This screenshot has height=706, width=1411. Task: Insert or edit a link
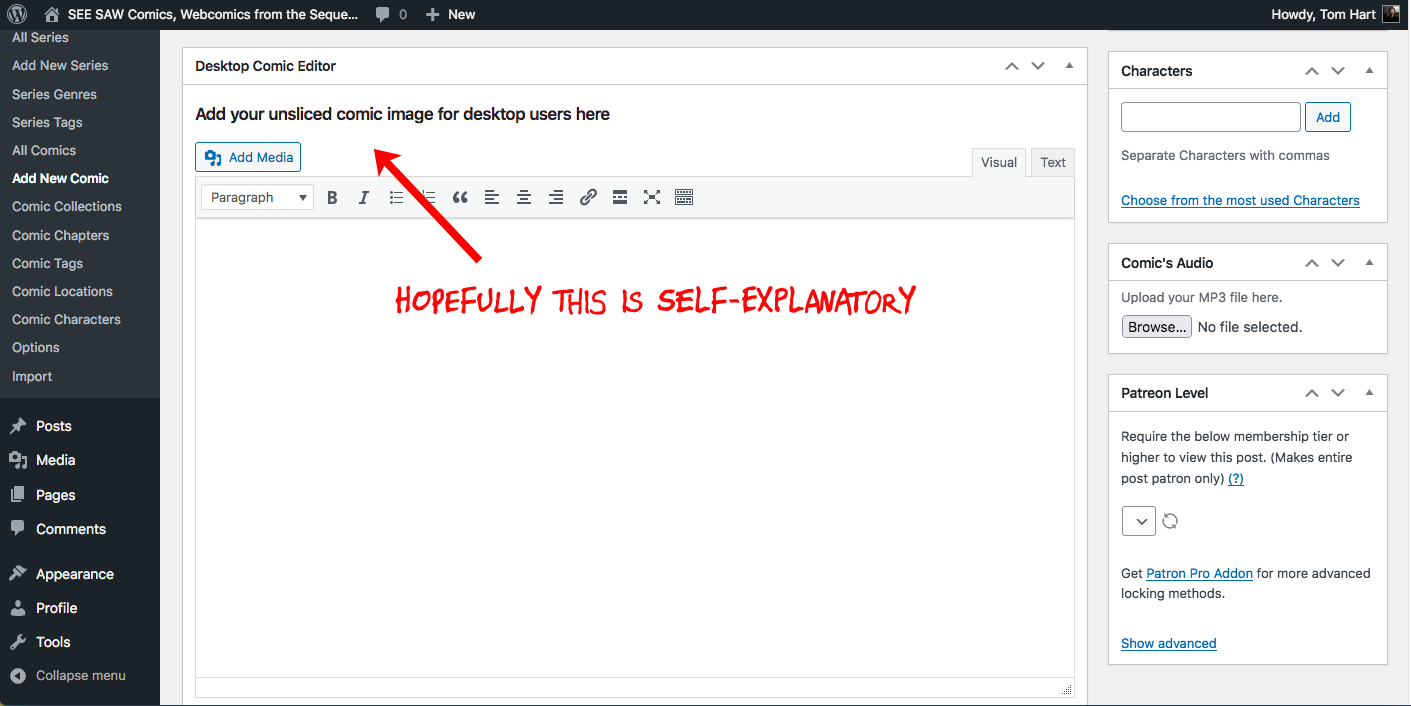[x=588, y=197]
